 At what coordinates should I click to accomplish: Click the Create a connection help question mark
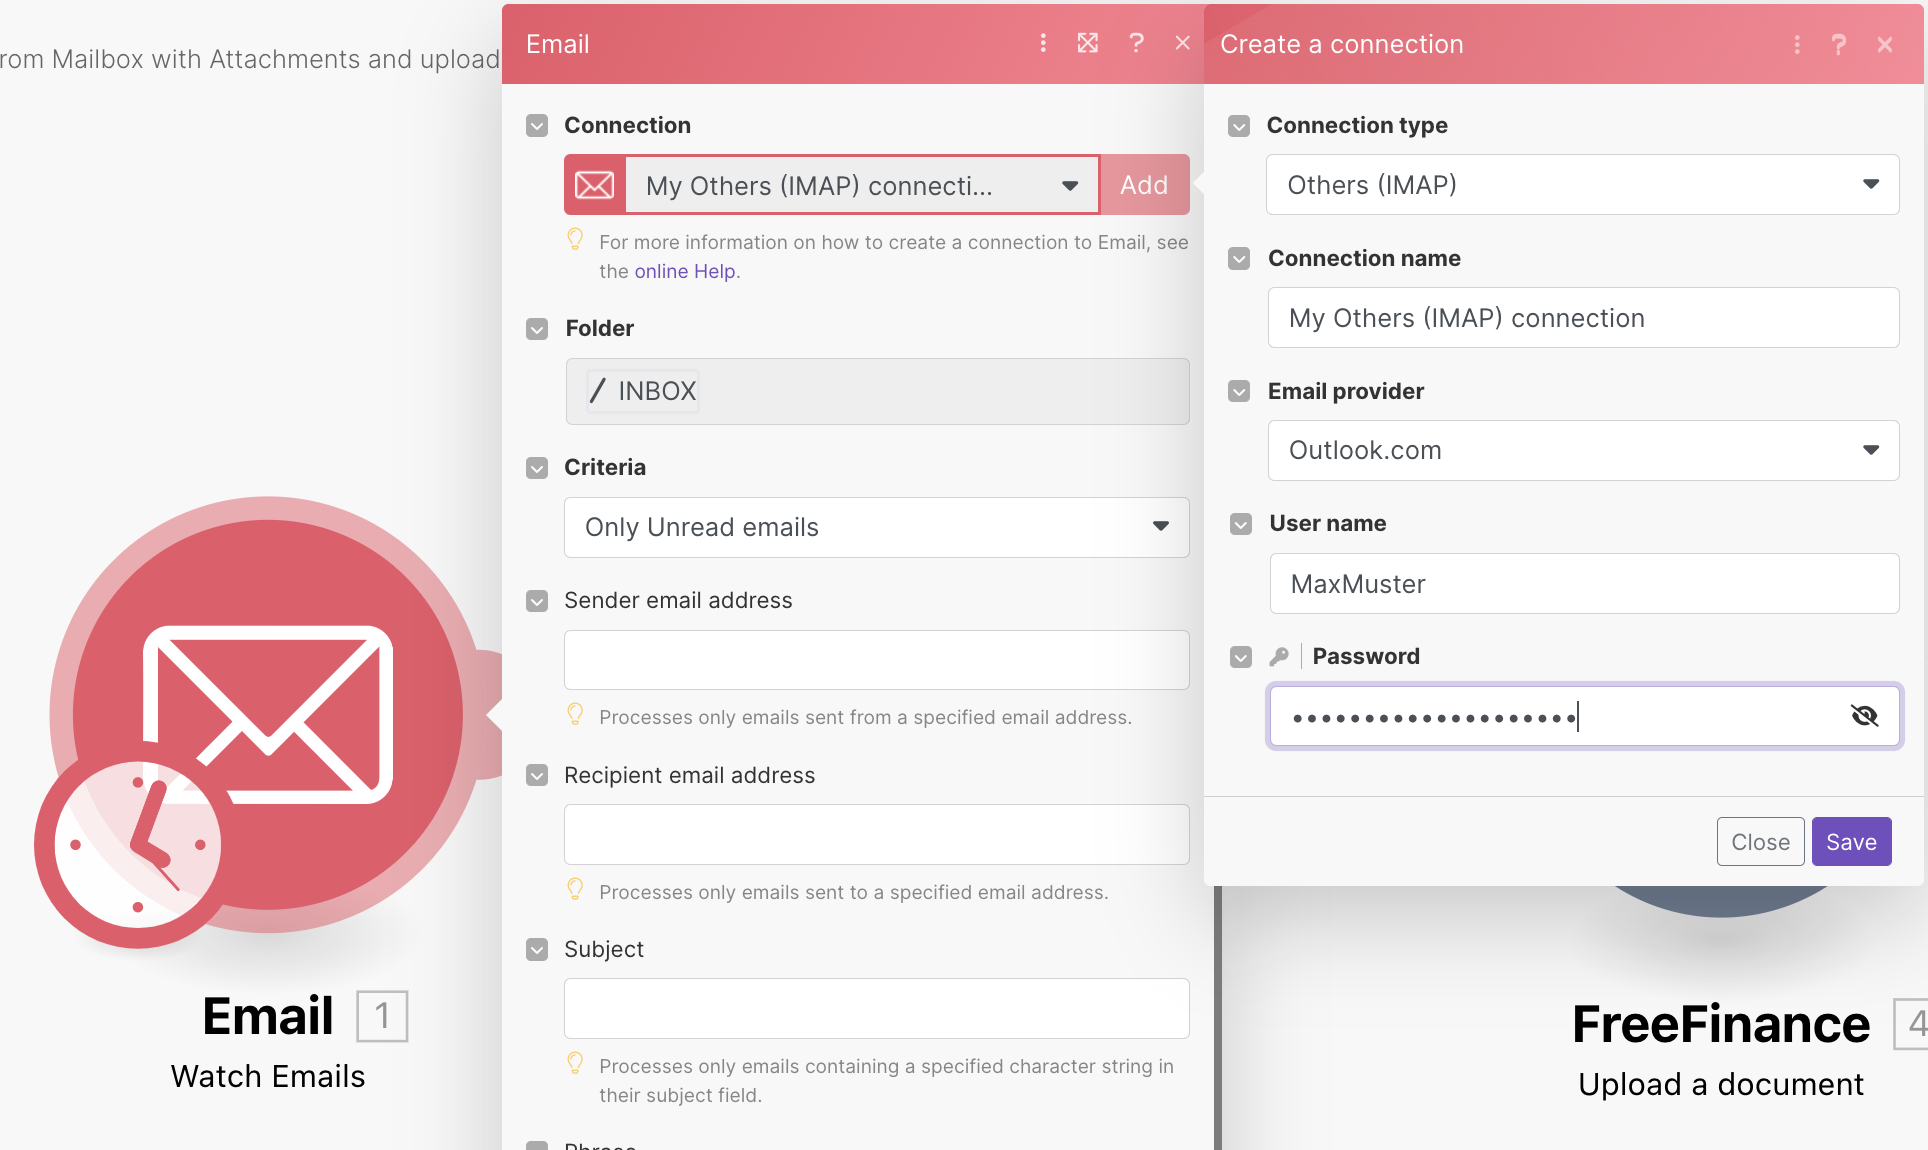(1838, 45)
